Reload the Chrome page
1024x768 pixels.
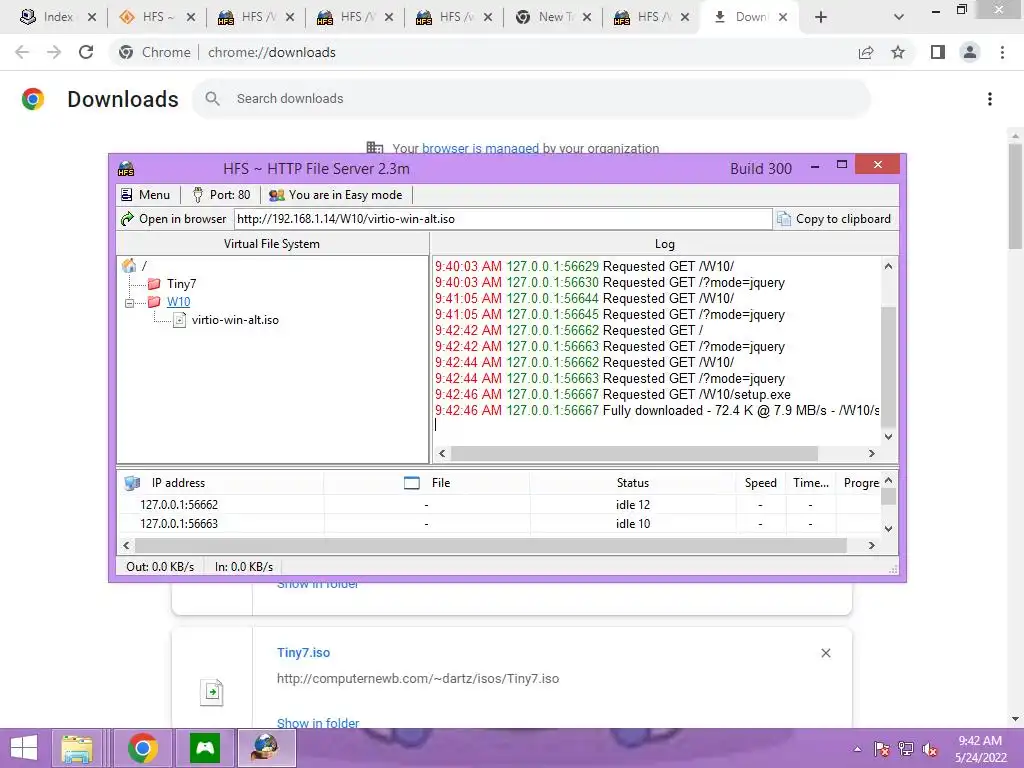[86, 52]
